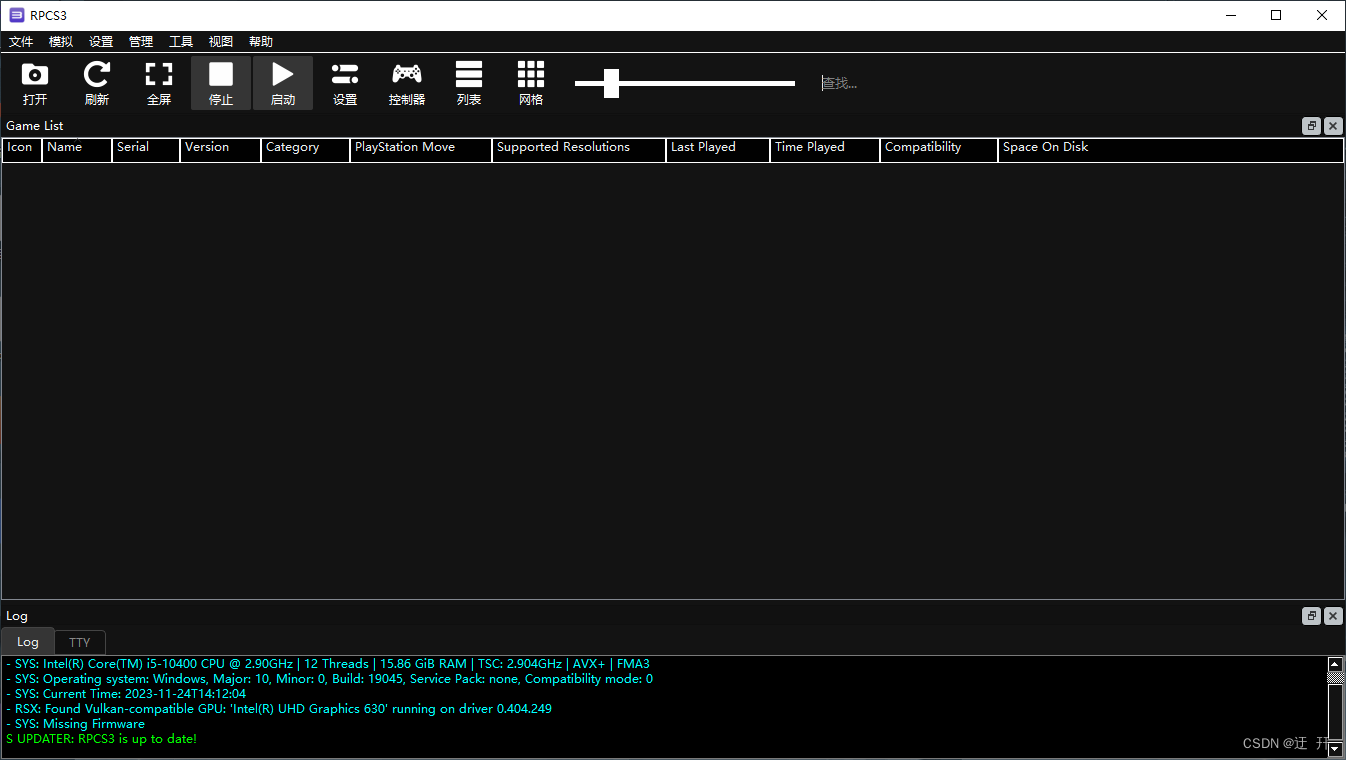The height and width of the screenshot is (760, 1346).
Task: Open 设置 settings from the toolbar
Action: pyautogui.click(x=345, y=83)
